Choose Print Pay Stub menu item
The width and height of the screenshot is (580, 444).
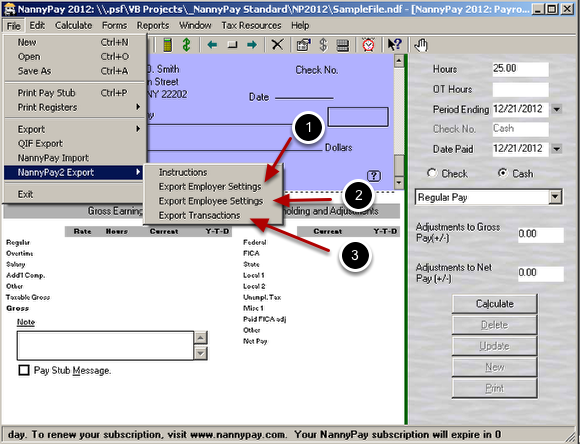click(x=74, y=93)
